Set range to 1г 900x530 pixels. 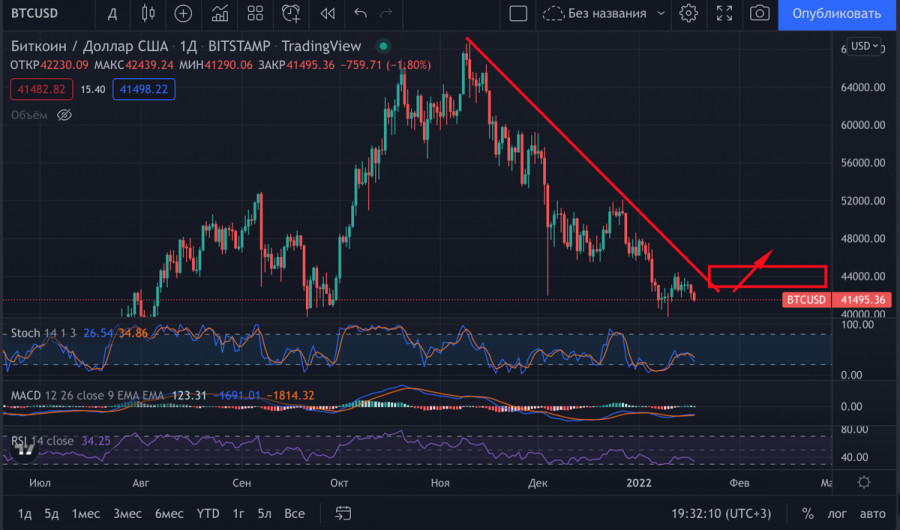point(238,513)
